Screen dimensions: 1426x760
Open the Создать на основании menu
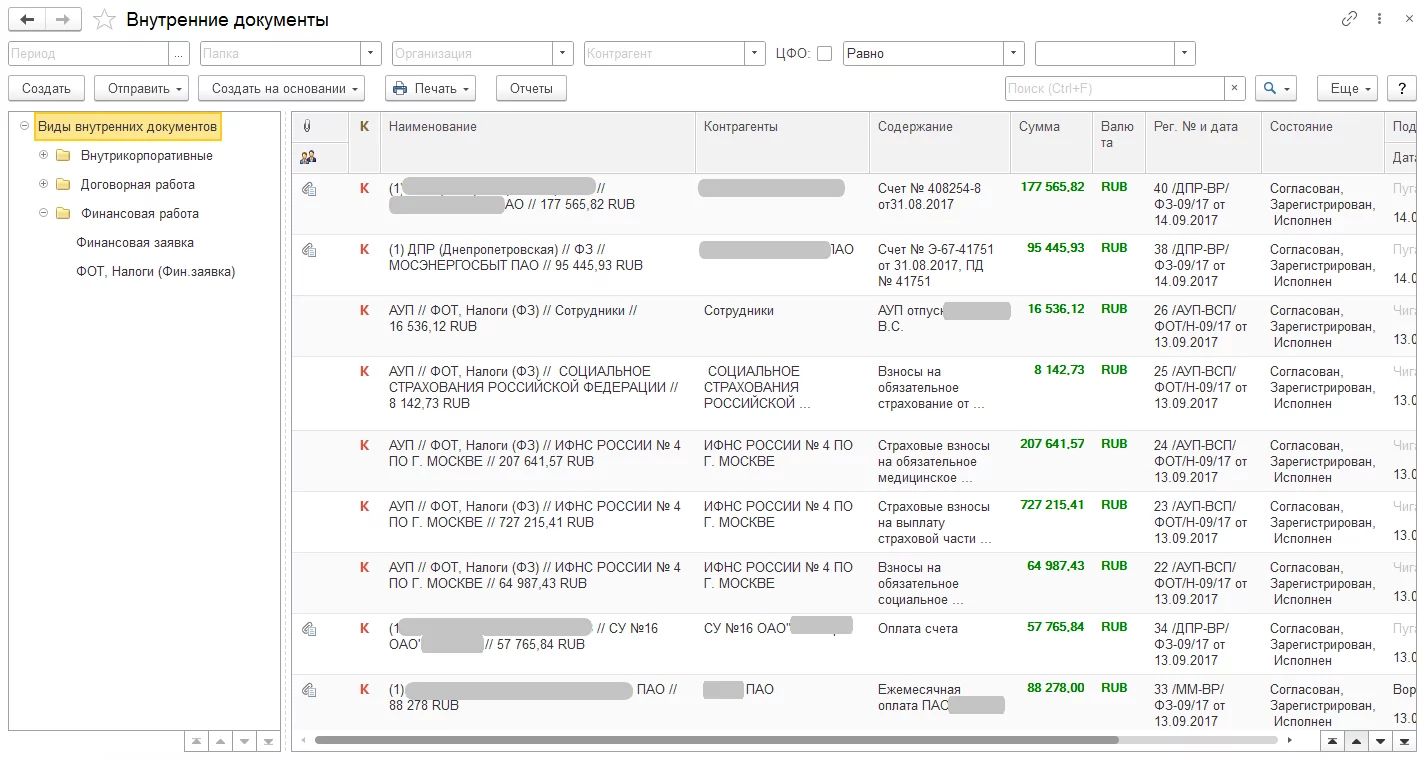(281, 88)
